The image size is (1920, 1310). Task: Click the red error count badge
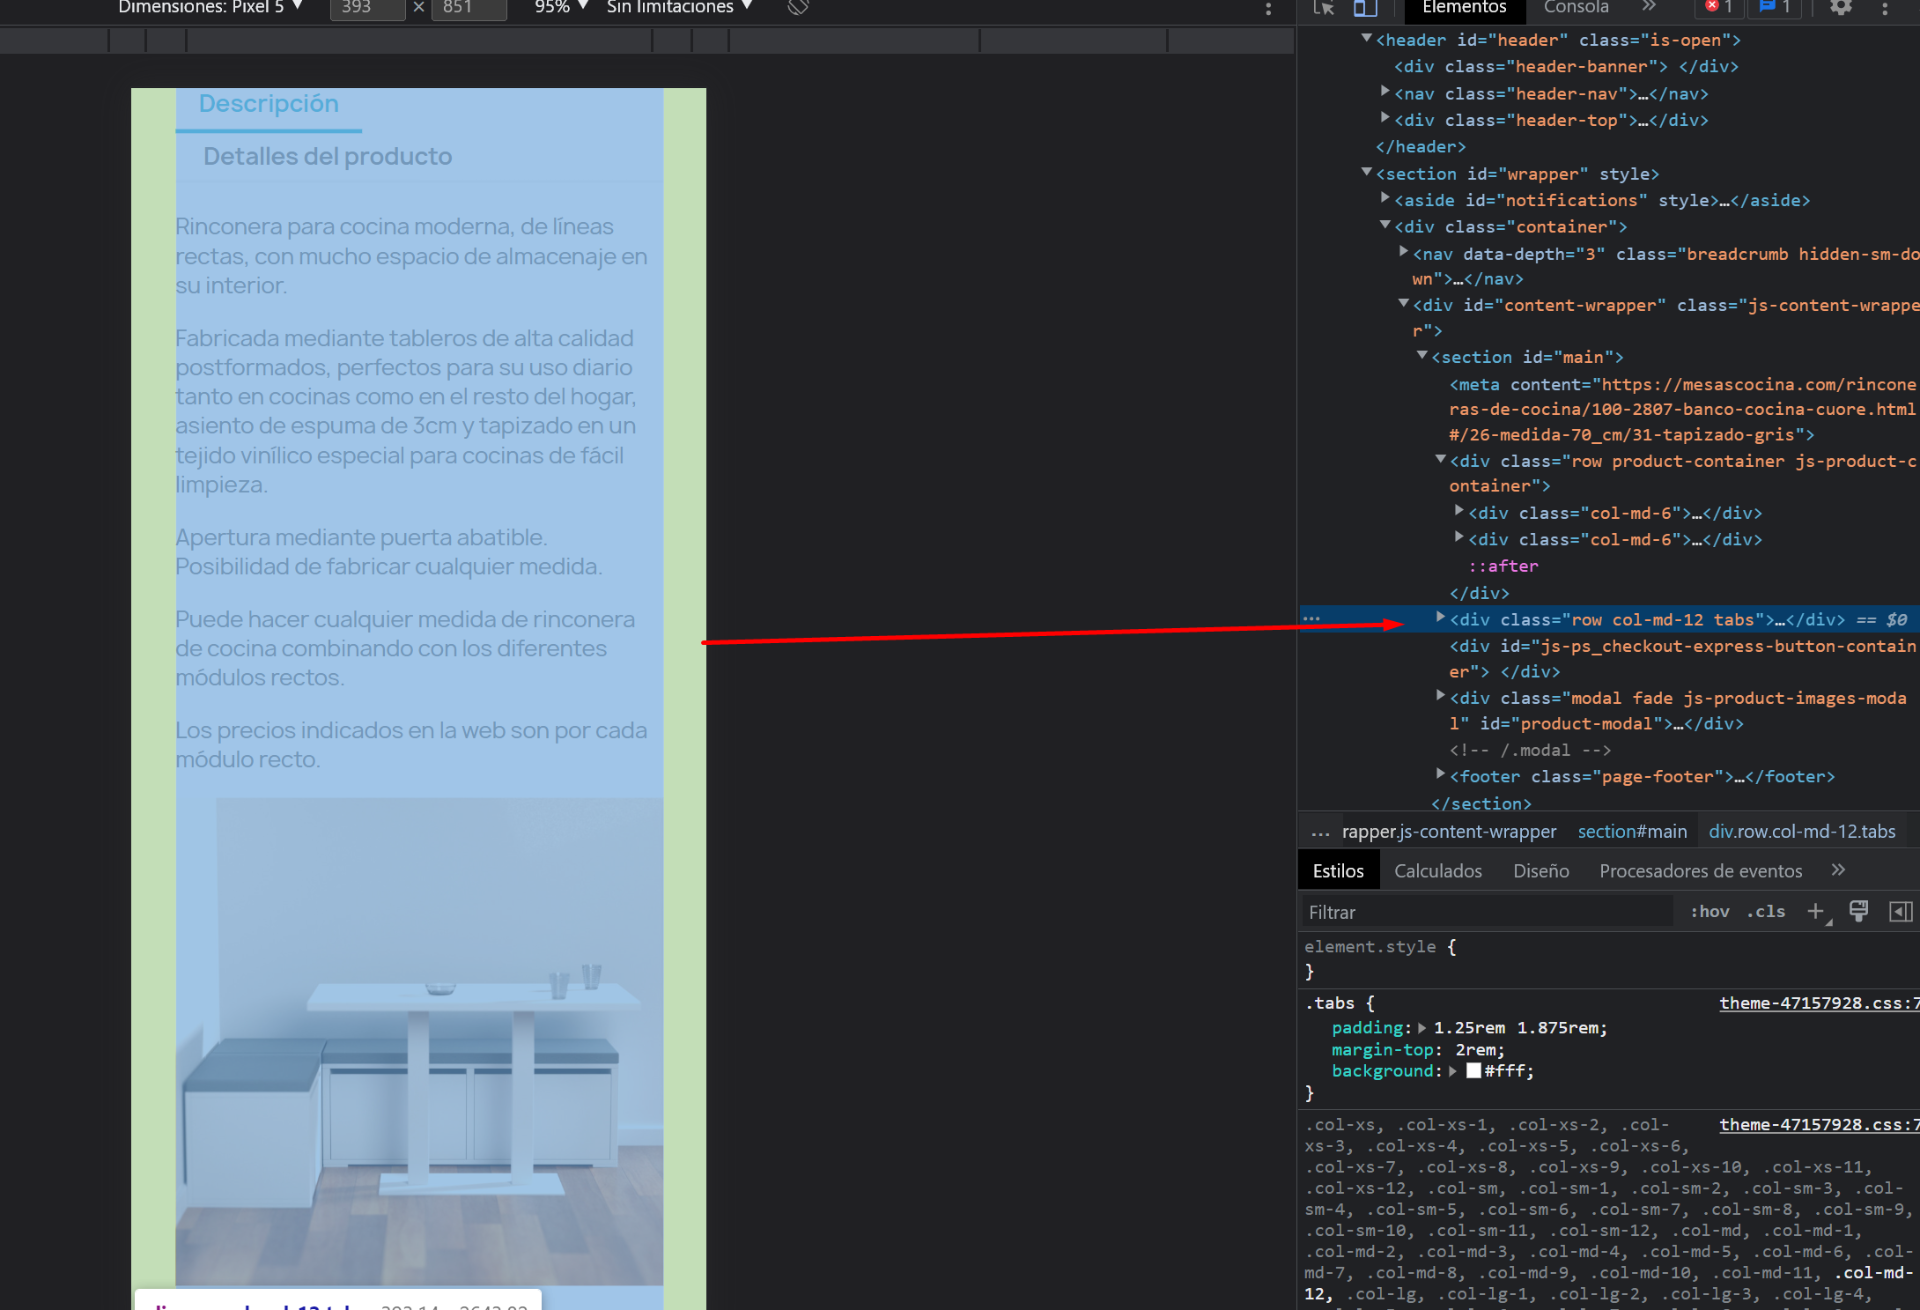[1718, 7]
